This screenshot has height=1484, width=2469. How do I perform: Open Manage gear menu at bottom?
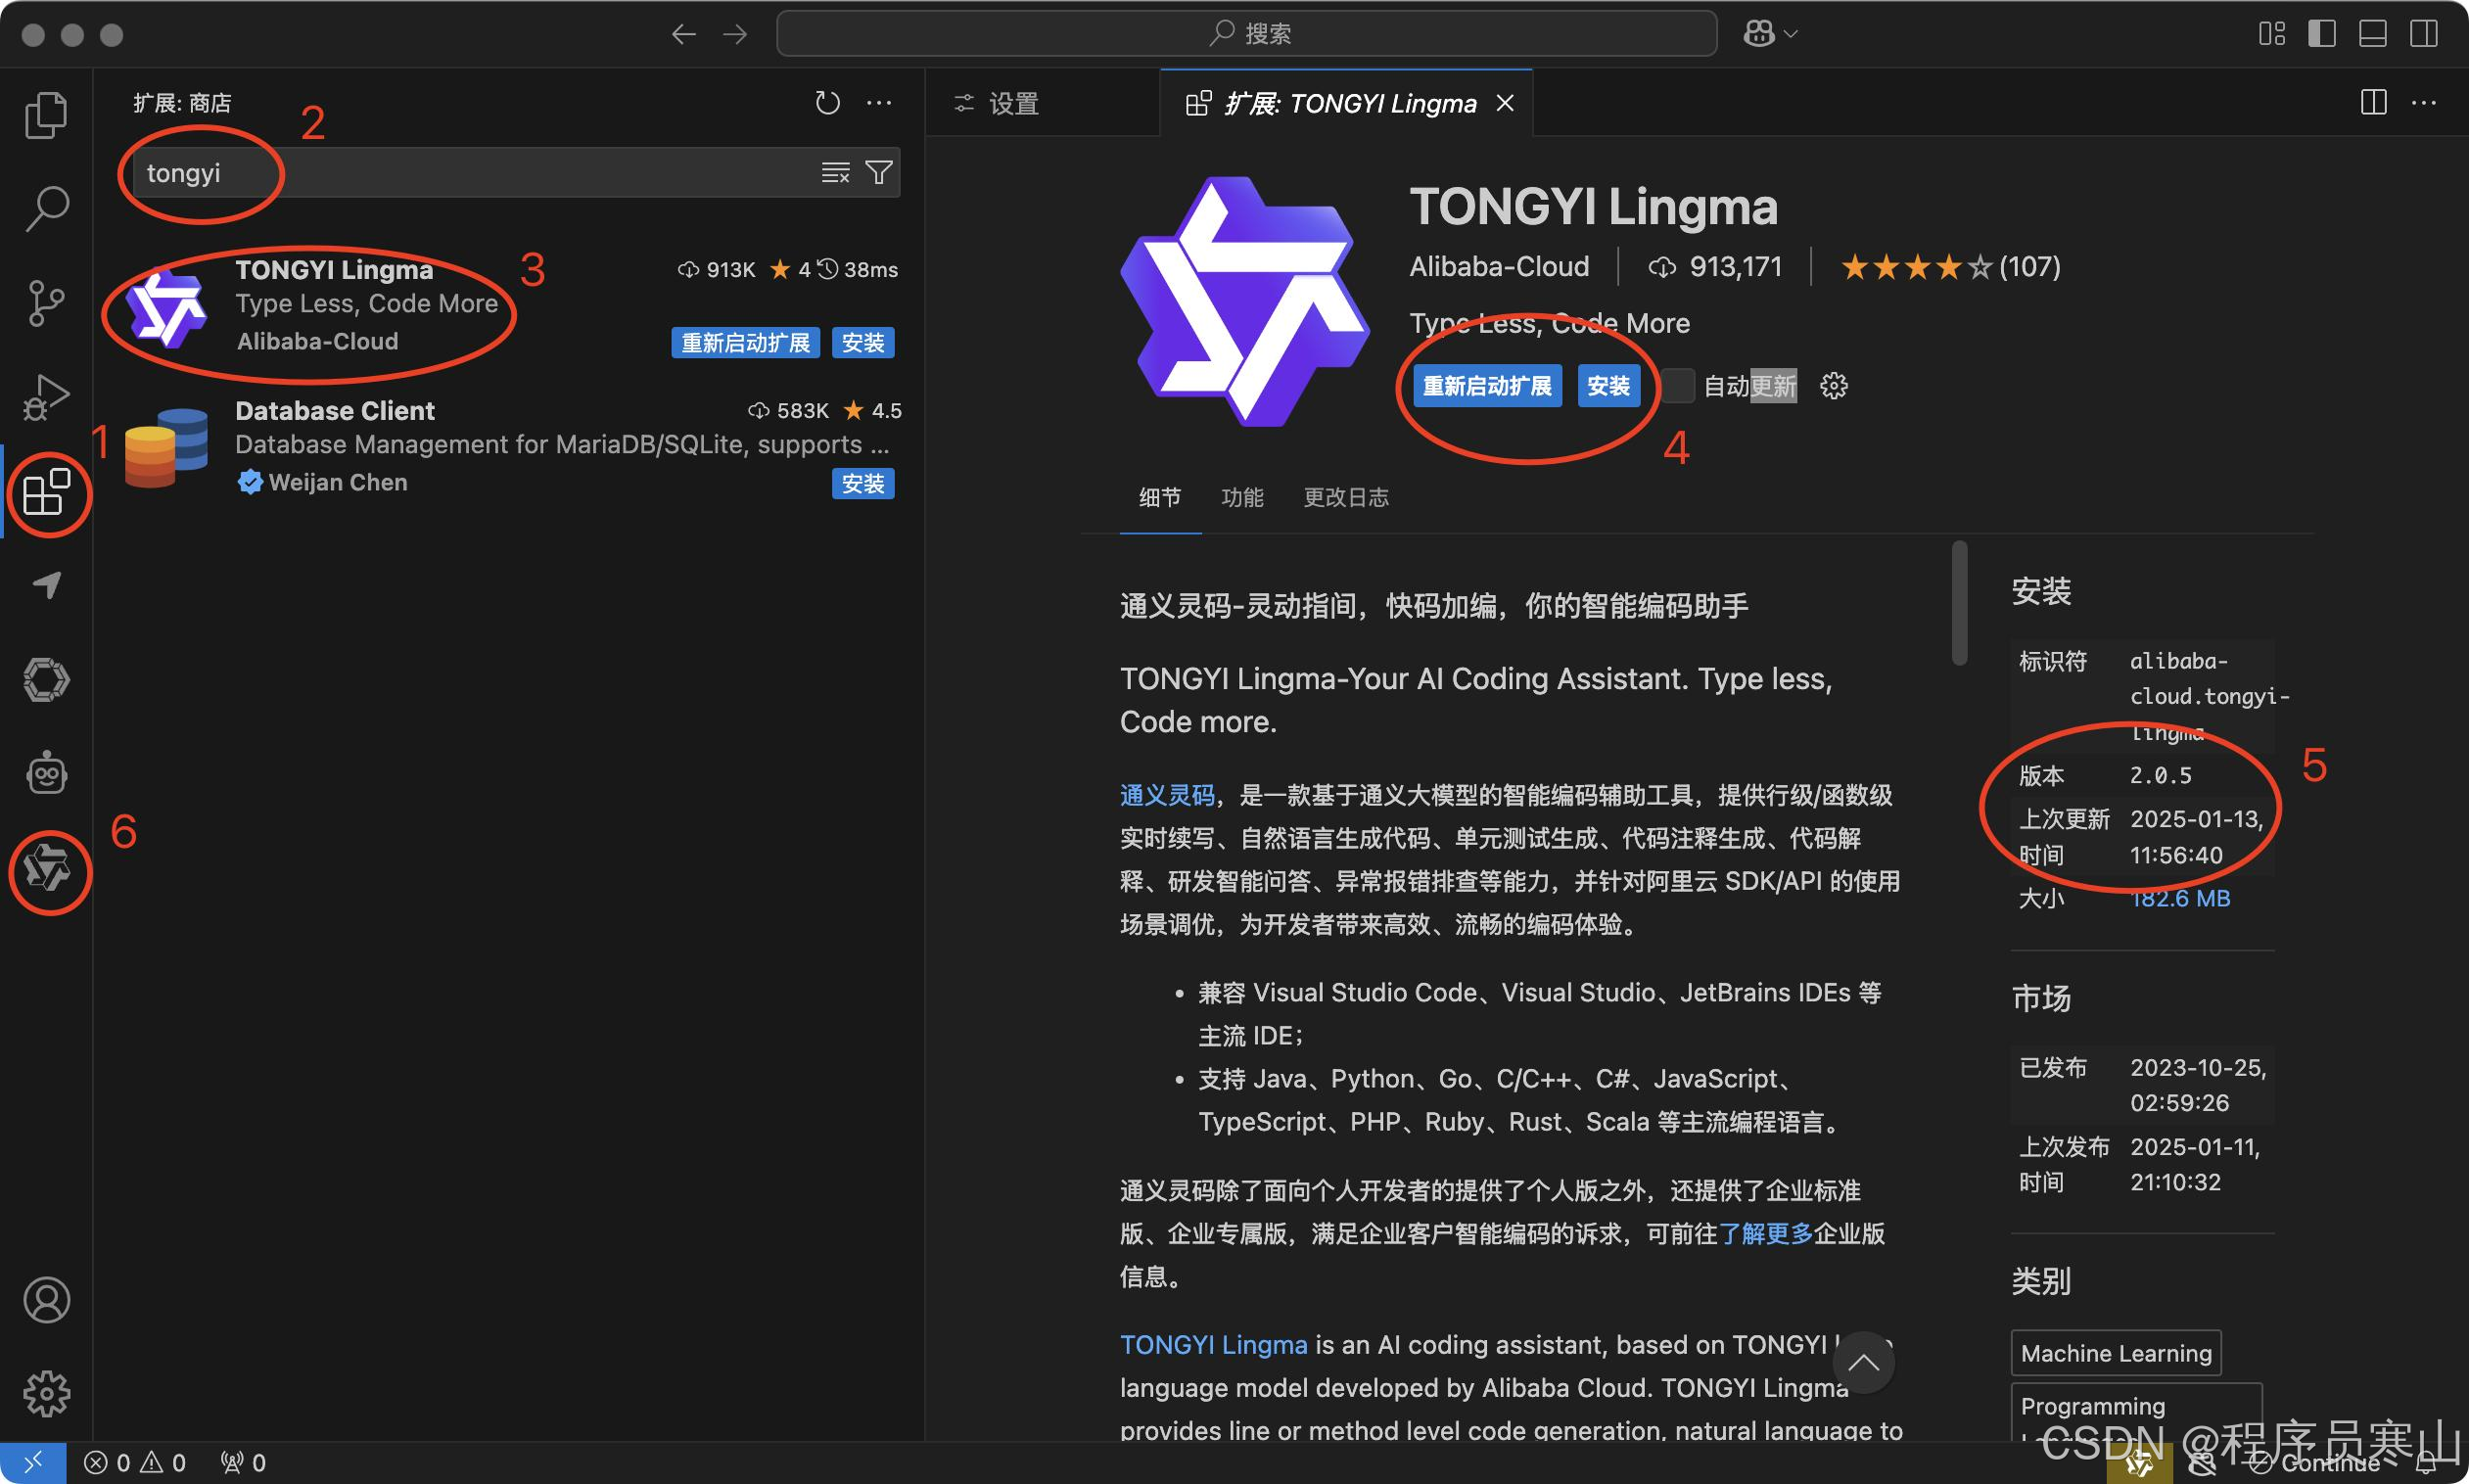[x=46, y=1393]
